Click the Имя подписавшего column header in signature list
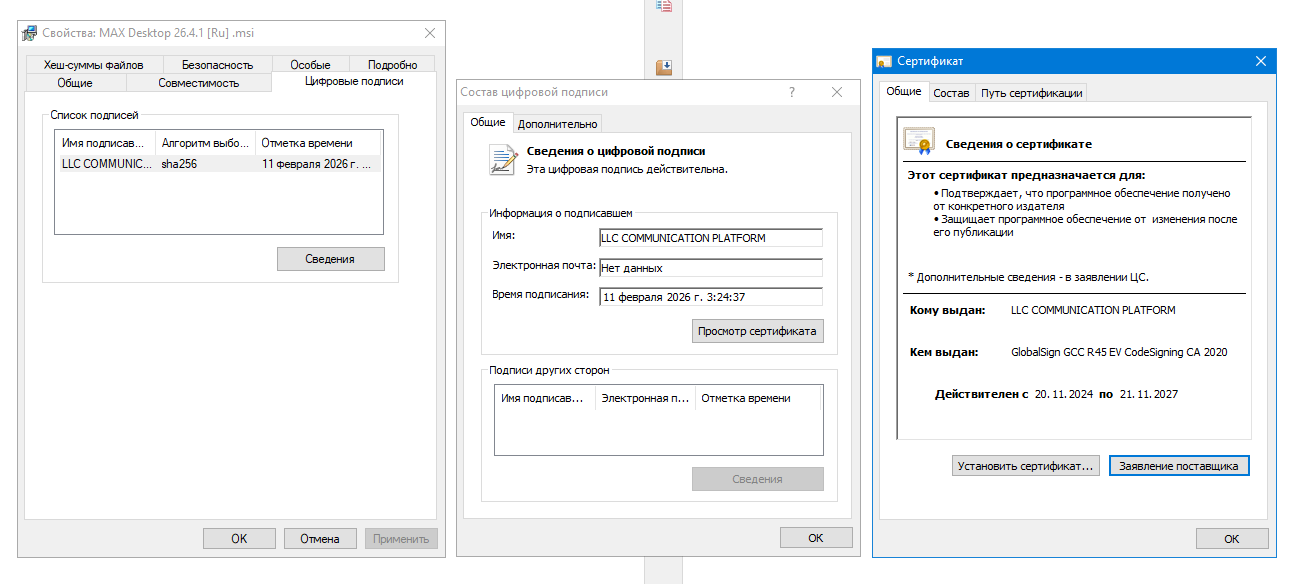1294x584 pixels. point(106,143)
